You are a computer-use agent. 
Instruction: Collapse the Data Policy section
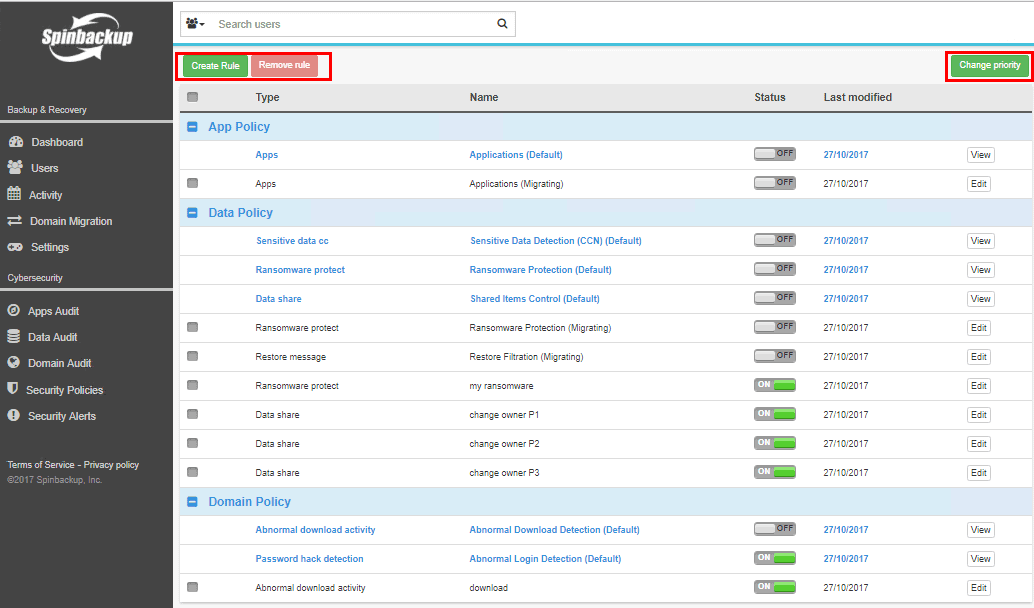coord(193,212)
